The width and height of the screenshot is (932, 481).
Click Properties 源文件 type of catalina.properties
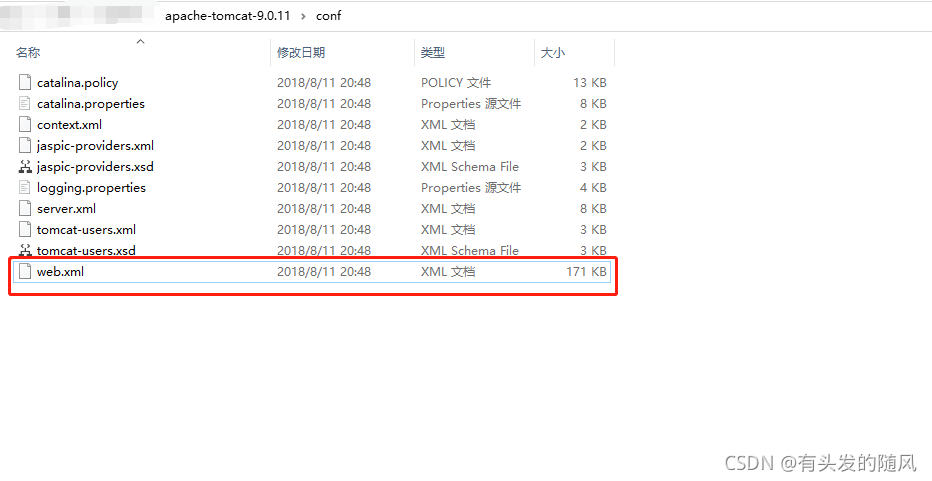[x=471, y=103]
